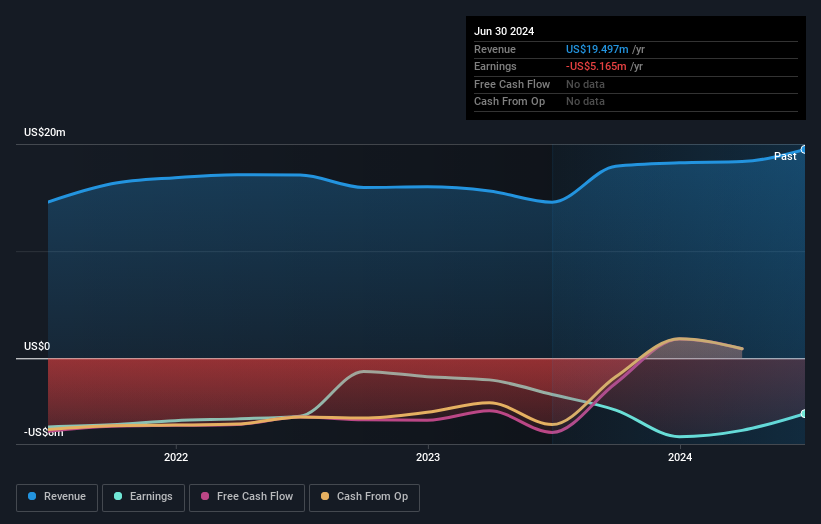Click 'No data' in the Cash From Op row
The width and height of the screenshot is (821, 524).
585,102
